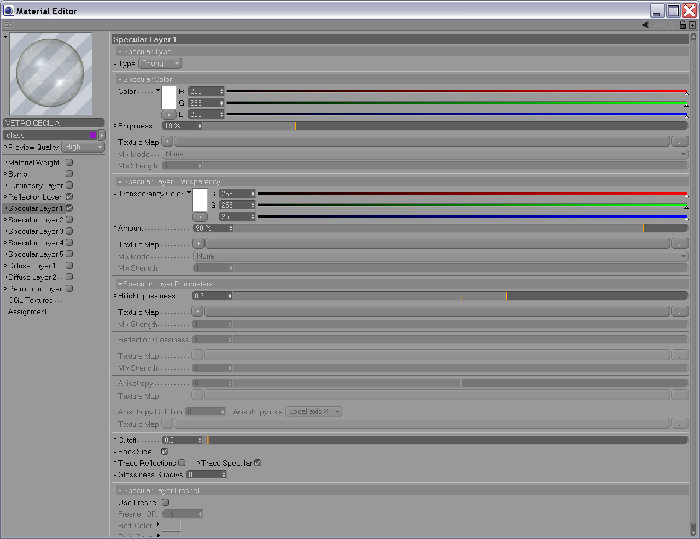Click small button under Transparency Color swatch

pyautogui.click(x=200, y=217)
